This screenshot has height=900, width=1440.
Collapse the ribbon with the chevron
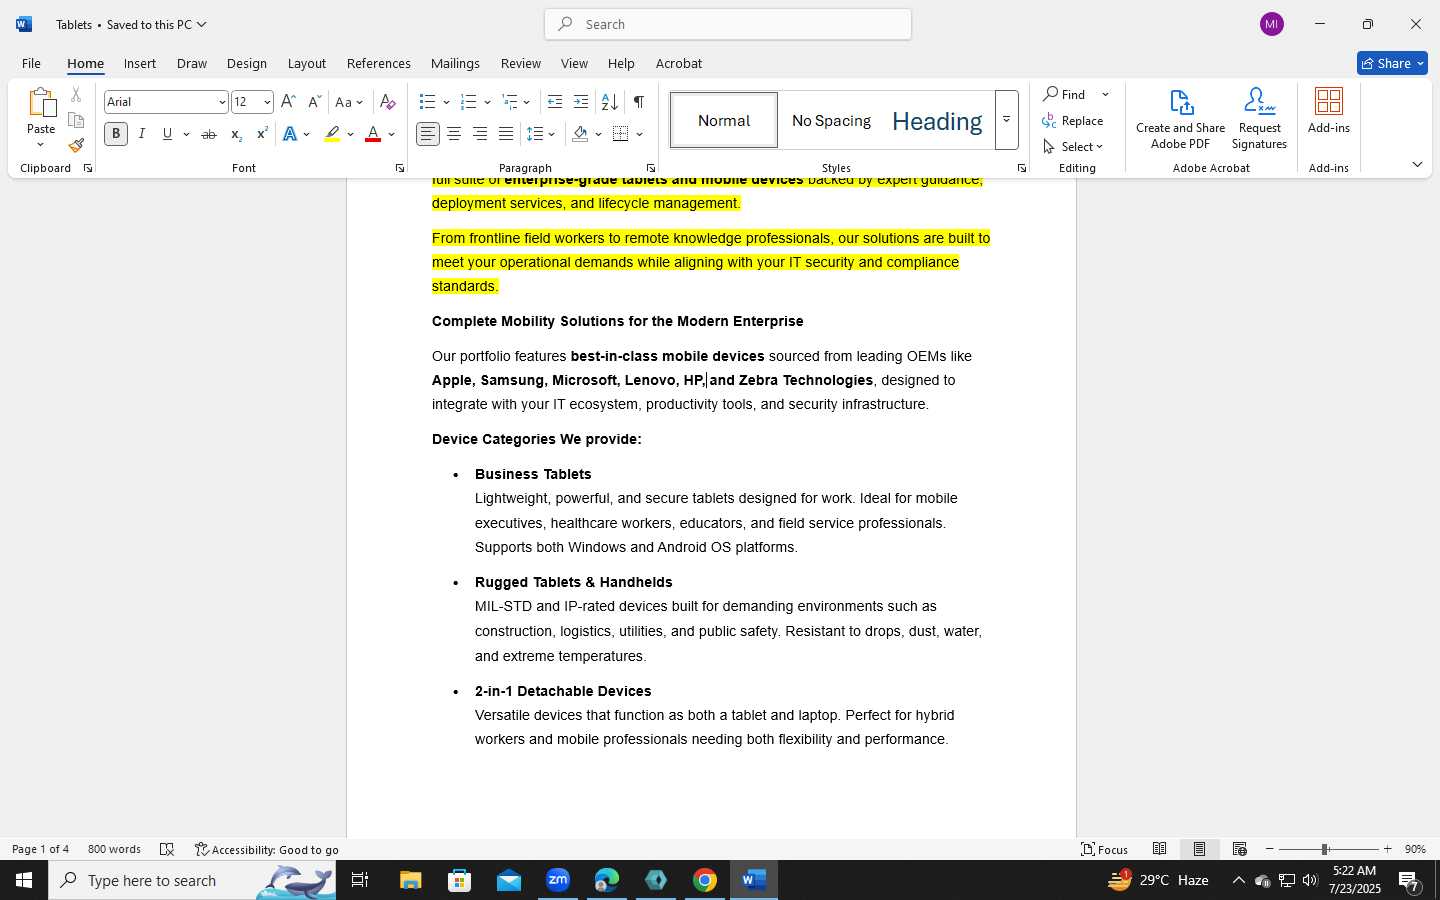click(1417, 165)
